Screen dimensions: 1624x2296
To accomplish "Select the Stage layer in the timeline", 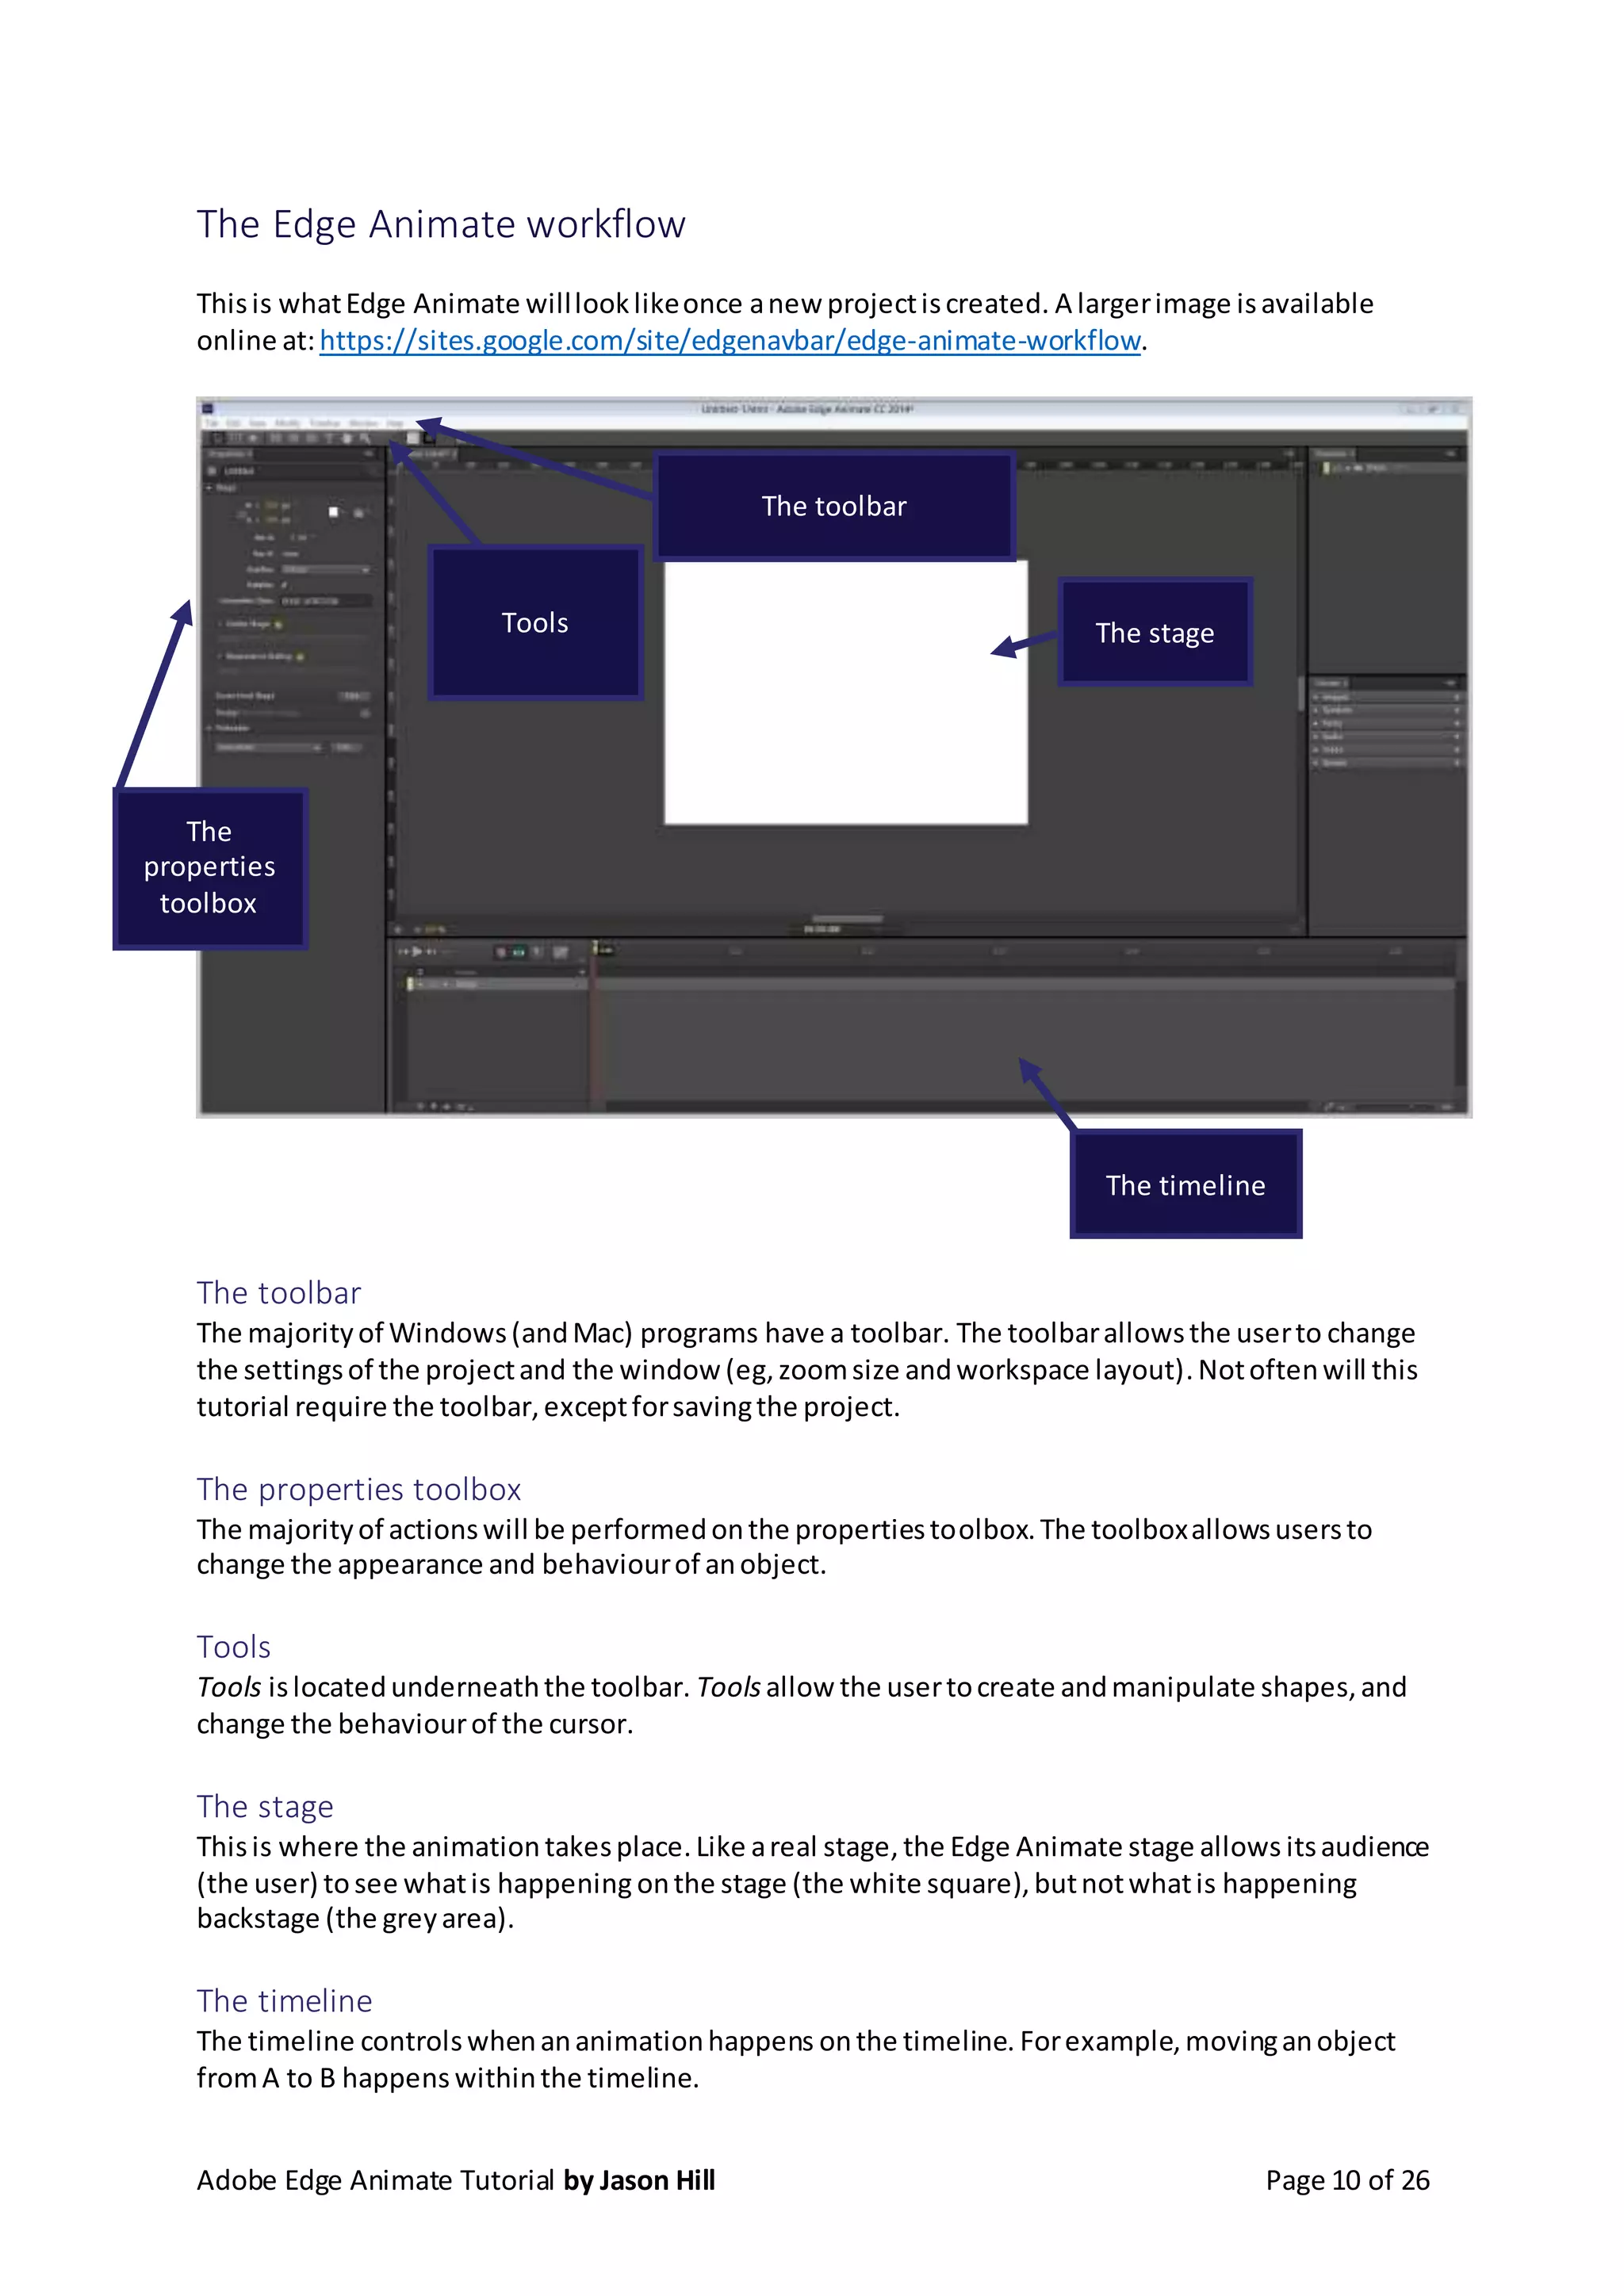I will (x=498, y=984).
